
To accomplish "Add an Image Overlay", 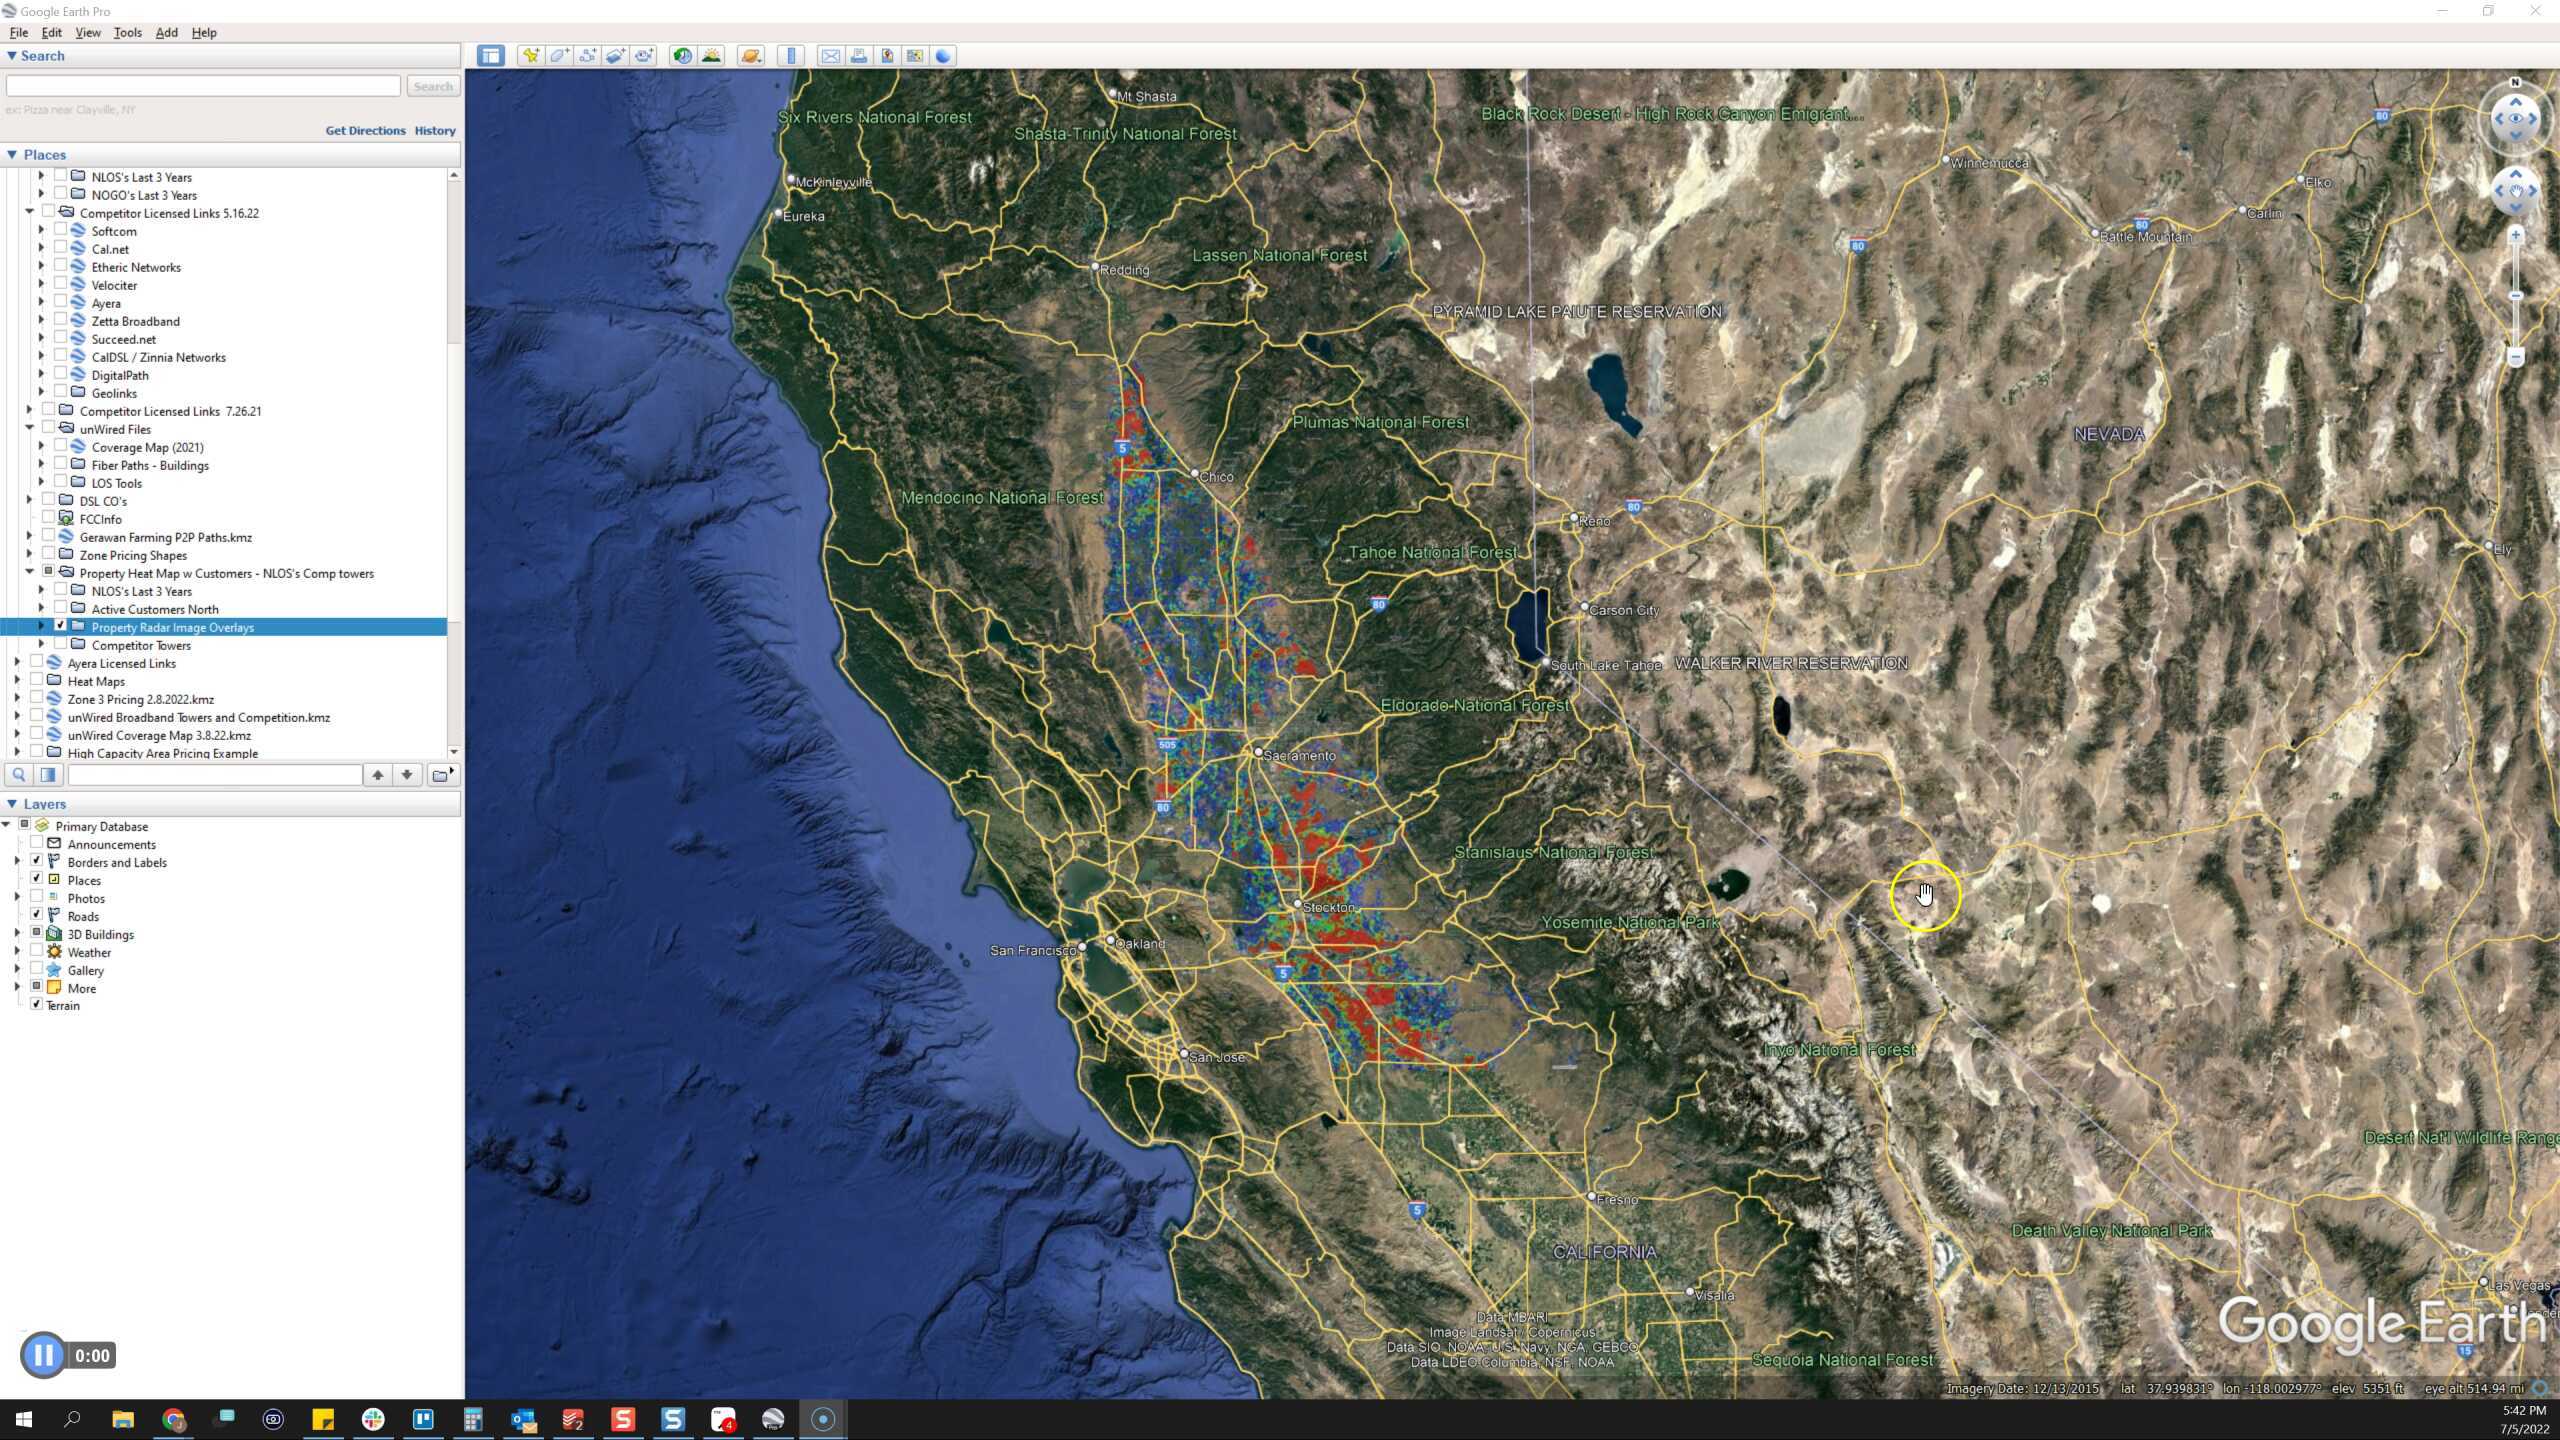I will (x=615, y=55).
